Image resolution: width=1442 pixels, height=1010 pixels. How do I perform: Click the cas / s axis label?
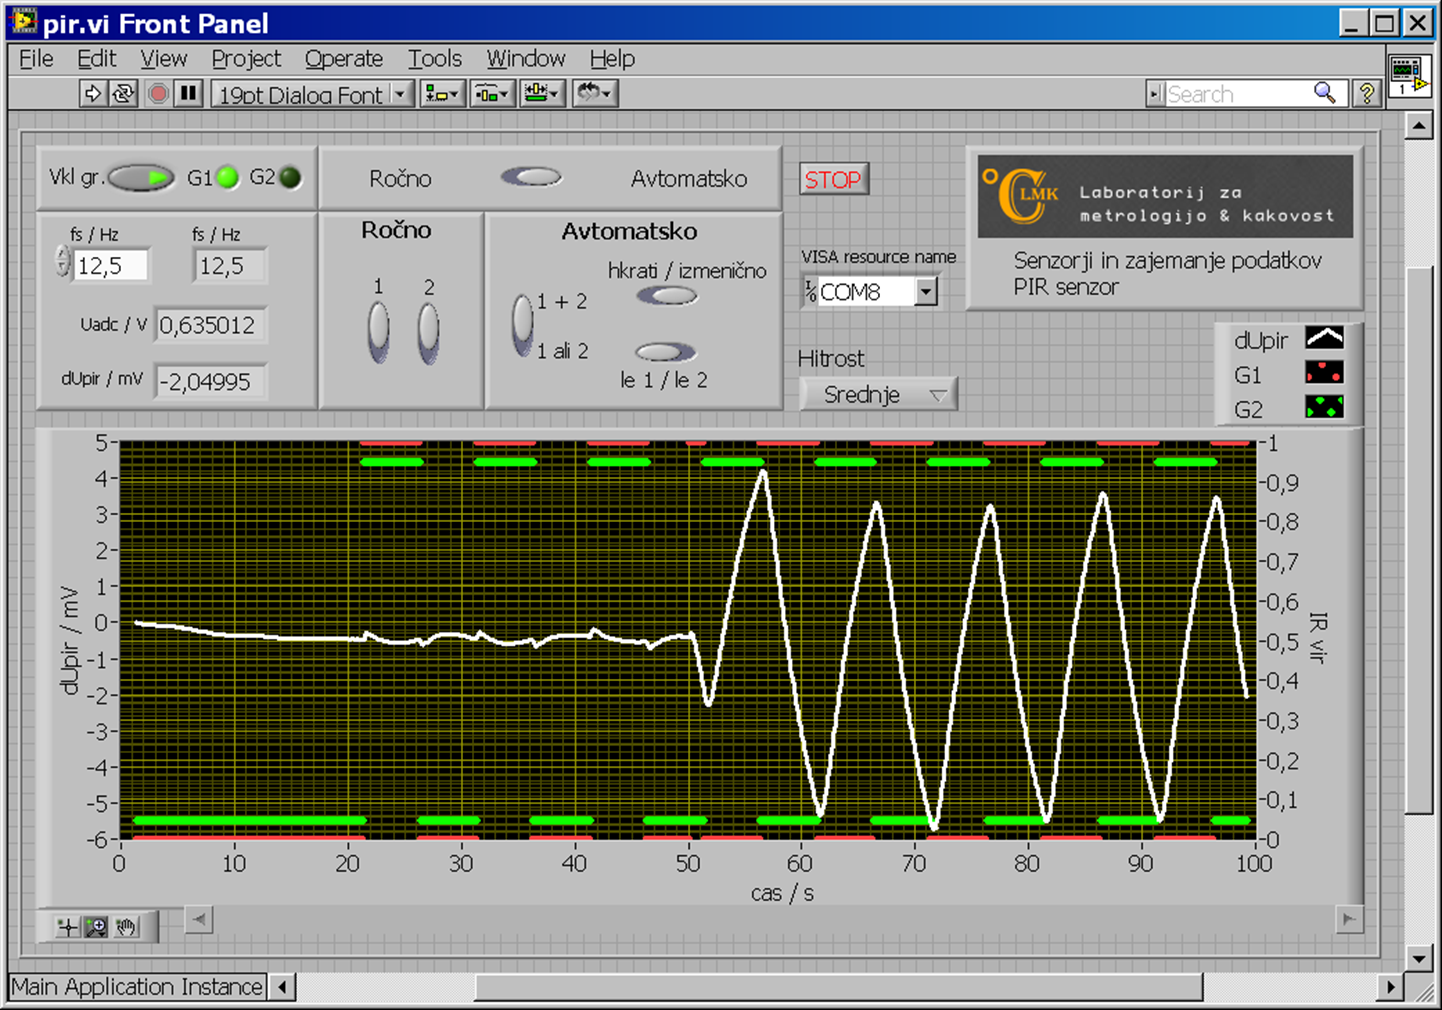782,893
